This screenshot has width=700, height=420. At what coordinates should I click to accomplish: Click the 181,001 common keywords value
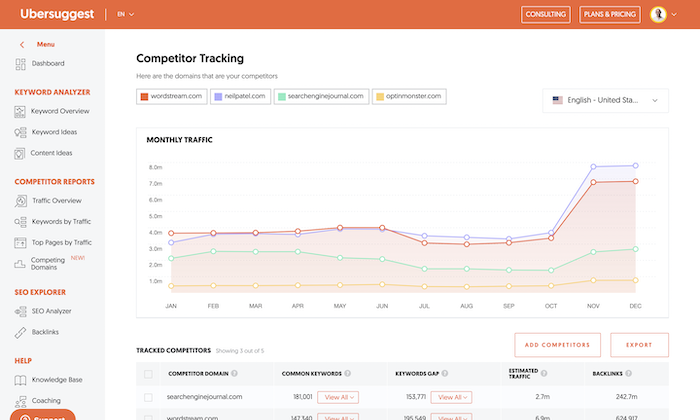pos(302,397)
